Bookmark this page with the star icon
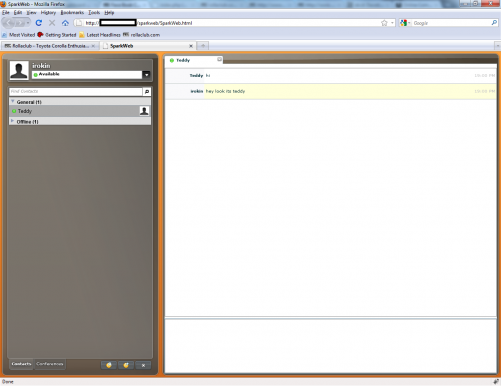Image resolution: width=501 pixels, height=386 pixels. point(384,23)
